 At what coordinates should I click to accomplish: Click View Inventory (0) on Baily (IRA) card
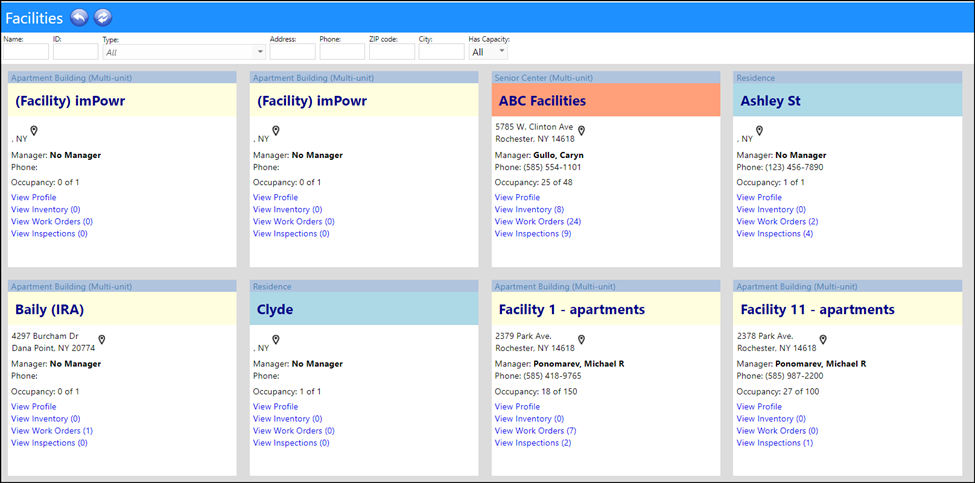coord(45,419)
